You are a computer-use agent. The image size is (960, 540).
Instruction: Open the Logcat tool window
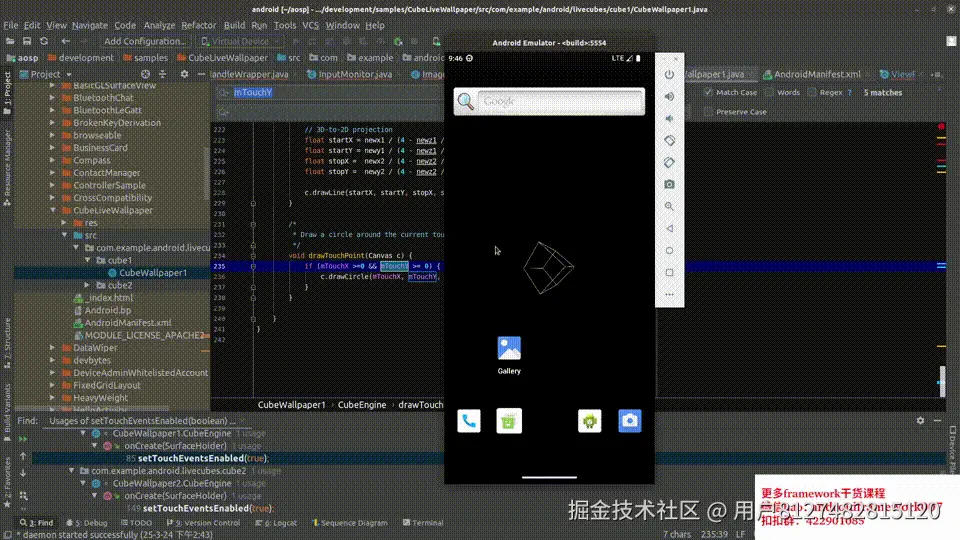pos(276,523)
